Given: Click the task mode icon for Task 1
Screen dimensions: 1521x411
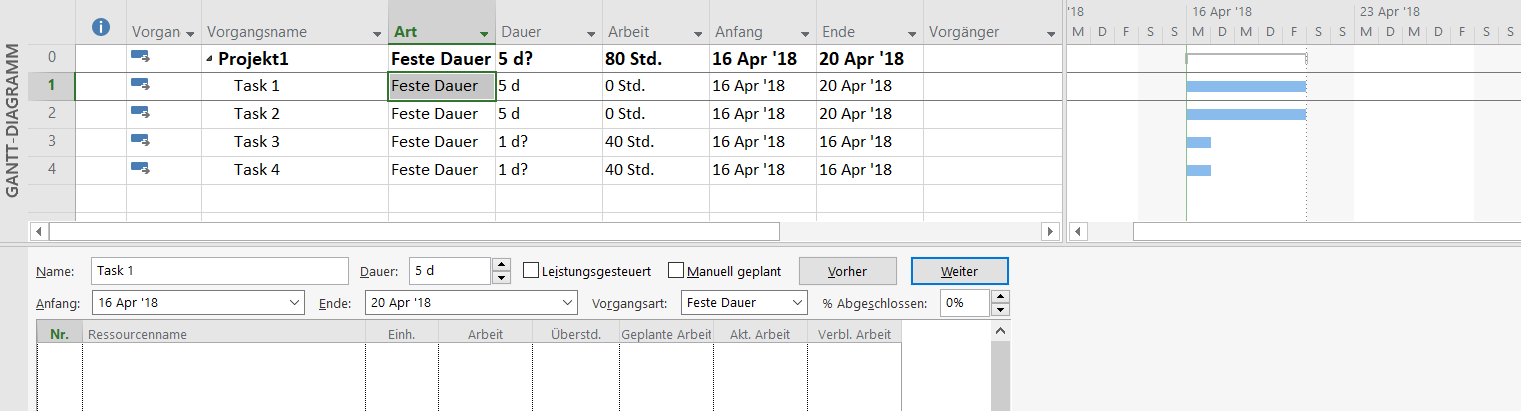Looking at the screenshot, I should (x=140, y=85).
